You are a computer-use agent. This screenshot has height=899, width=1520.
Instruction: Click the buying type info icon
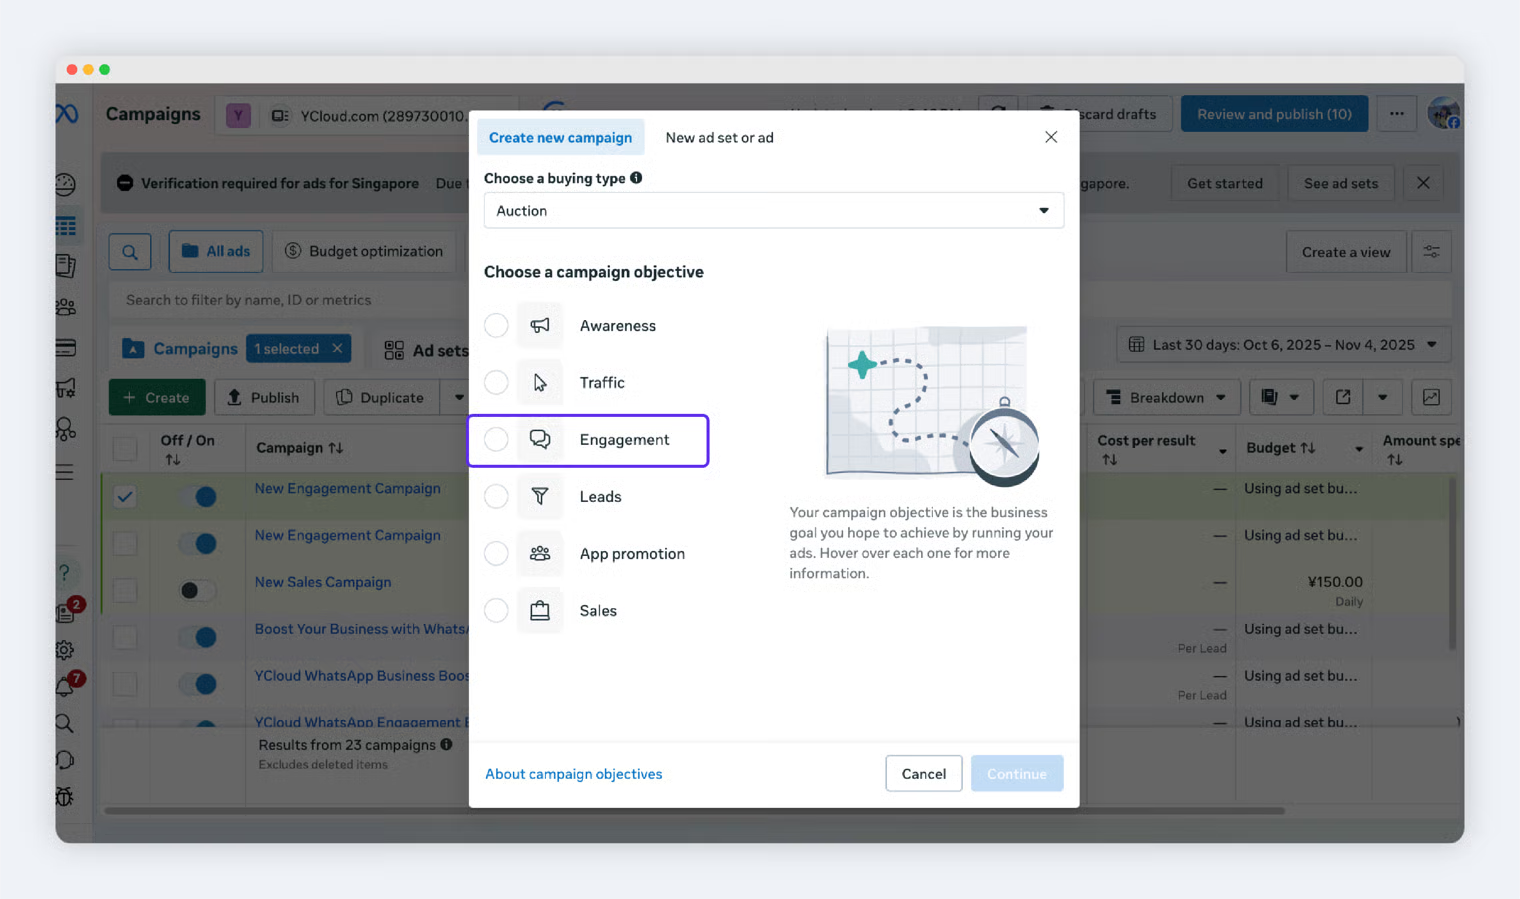pos(636,178)
